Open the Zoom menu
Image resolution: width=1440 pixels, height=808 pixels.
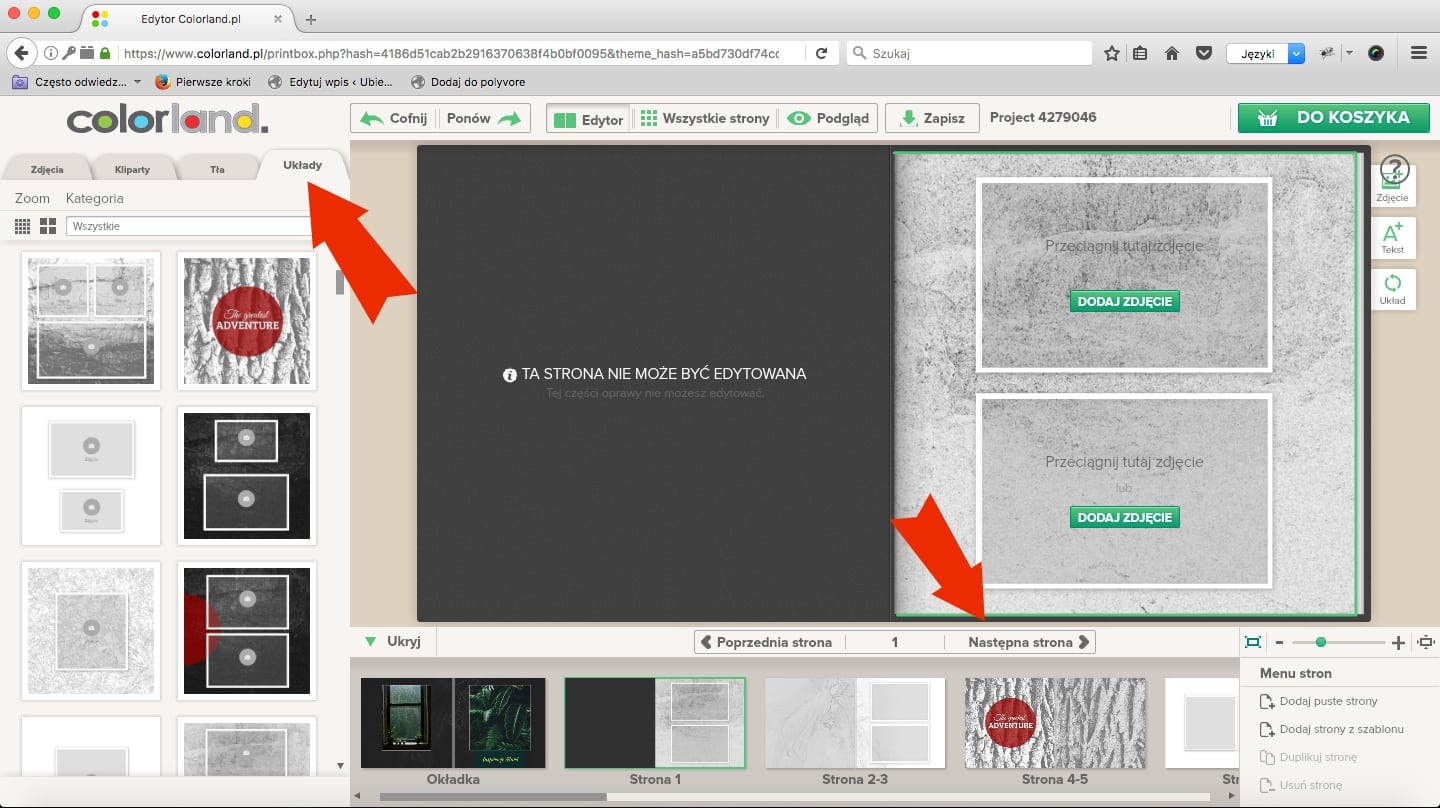32,198
